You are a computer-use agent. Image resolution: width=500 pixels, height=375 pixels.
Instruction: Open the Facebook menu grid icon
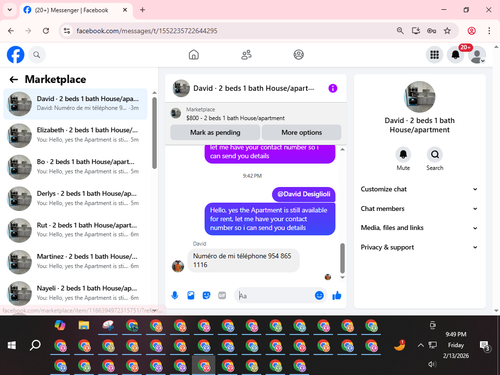(x=434, y=55)
